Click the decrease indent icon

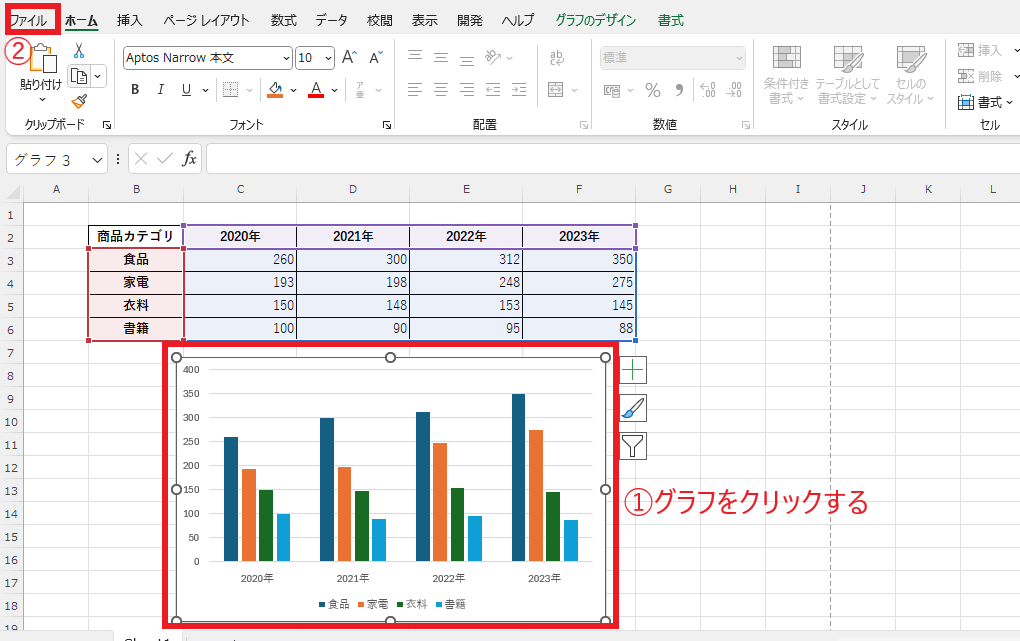(x=493, y=89)
